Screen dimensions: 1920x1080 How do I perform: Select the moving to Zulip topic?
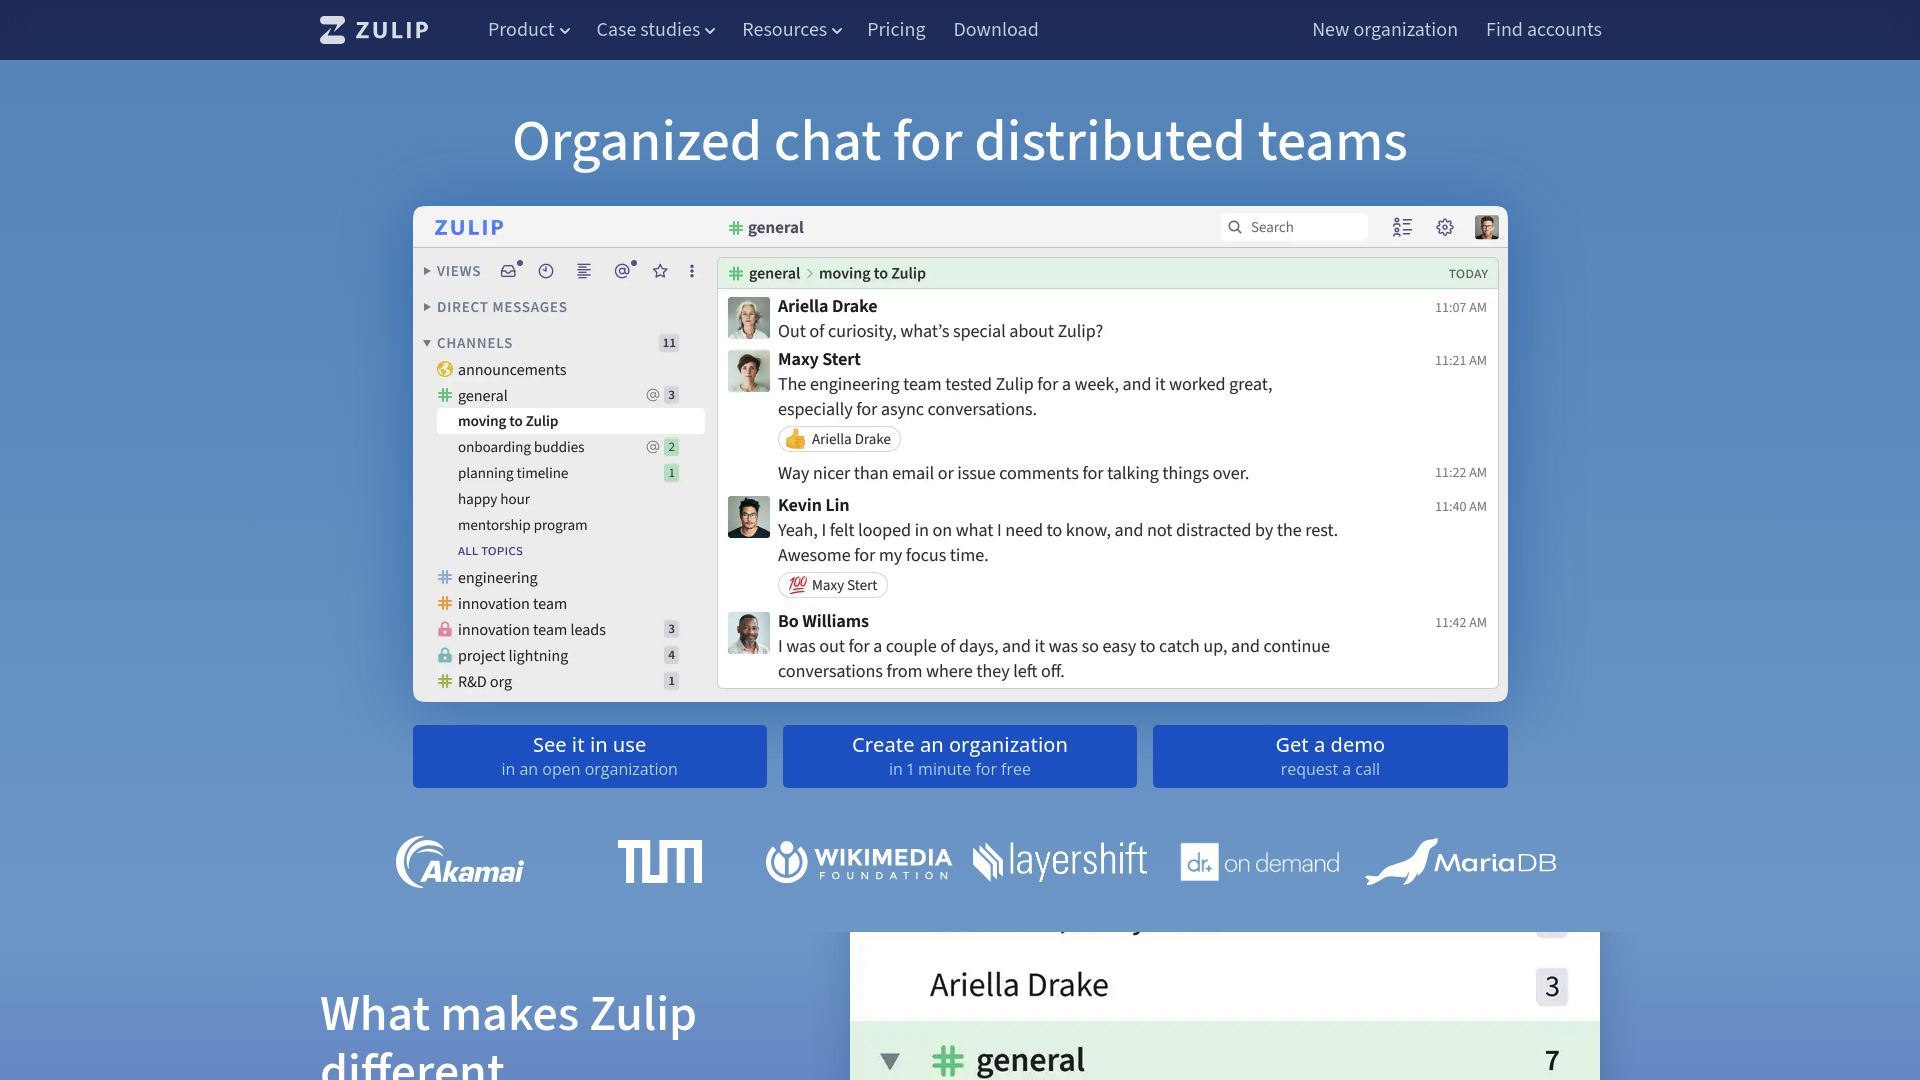(570, 421)
